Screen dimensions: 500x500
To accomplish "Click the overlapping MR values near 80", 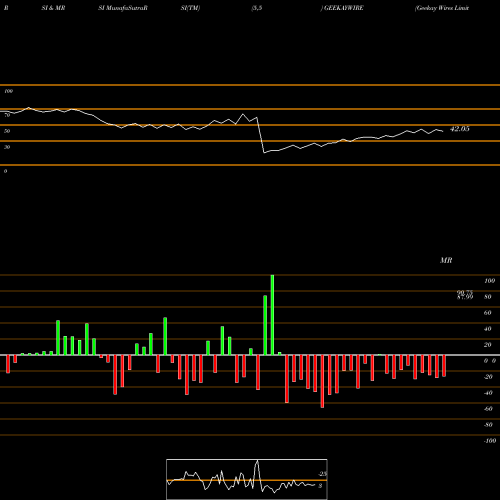I will (465, 295).
